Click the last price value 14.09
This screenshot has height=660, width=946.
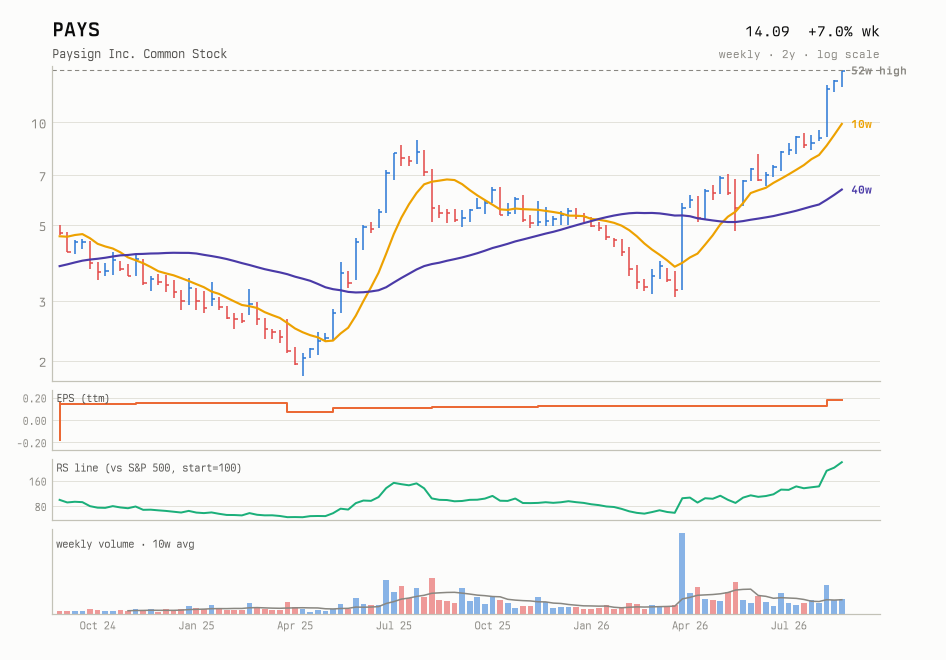point(767,31)
